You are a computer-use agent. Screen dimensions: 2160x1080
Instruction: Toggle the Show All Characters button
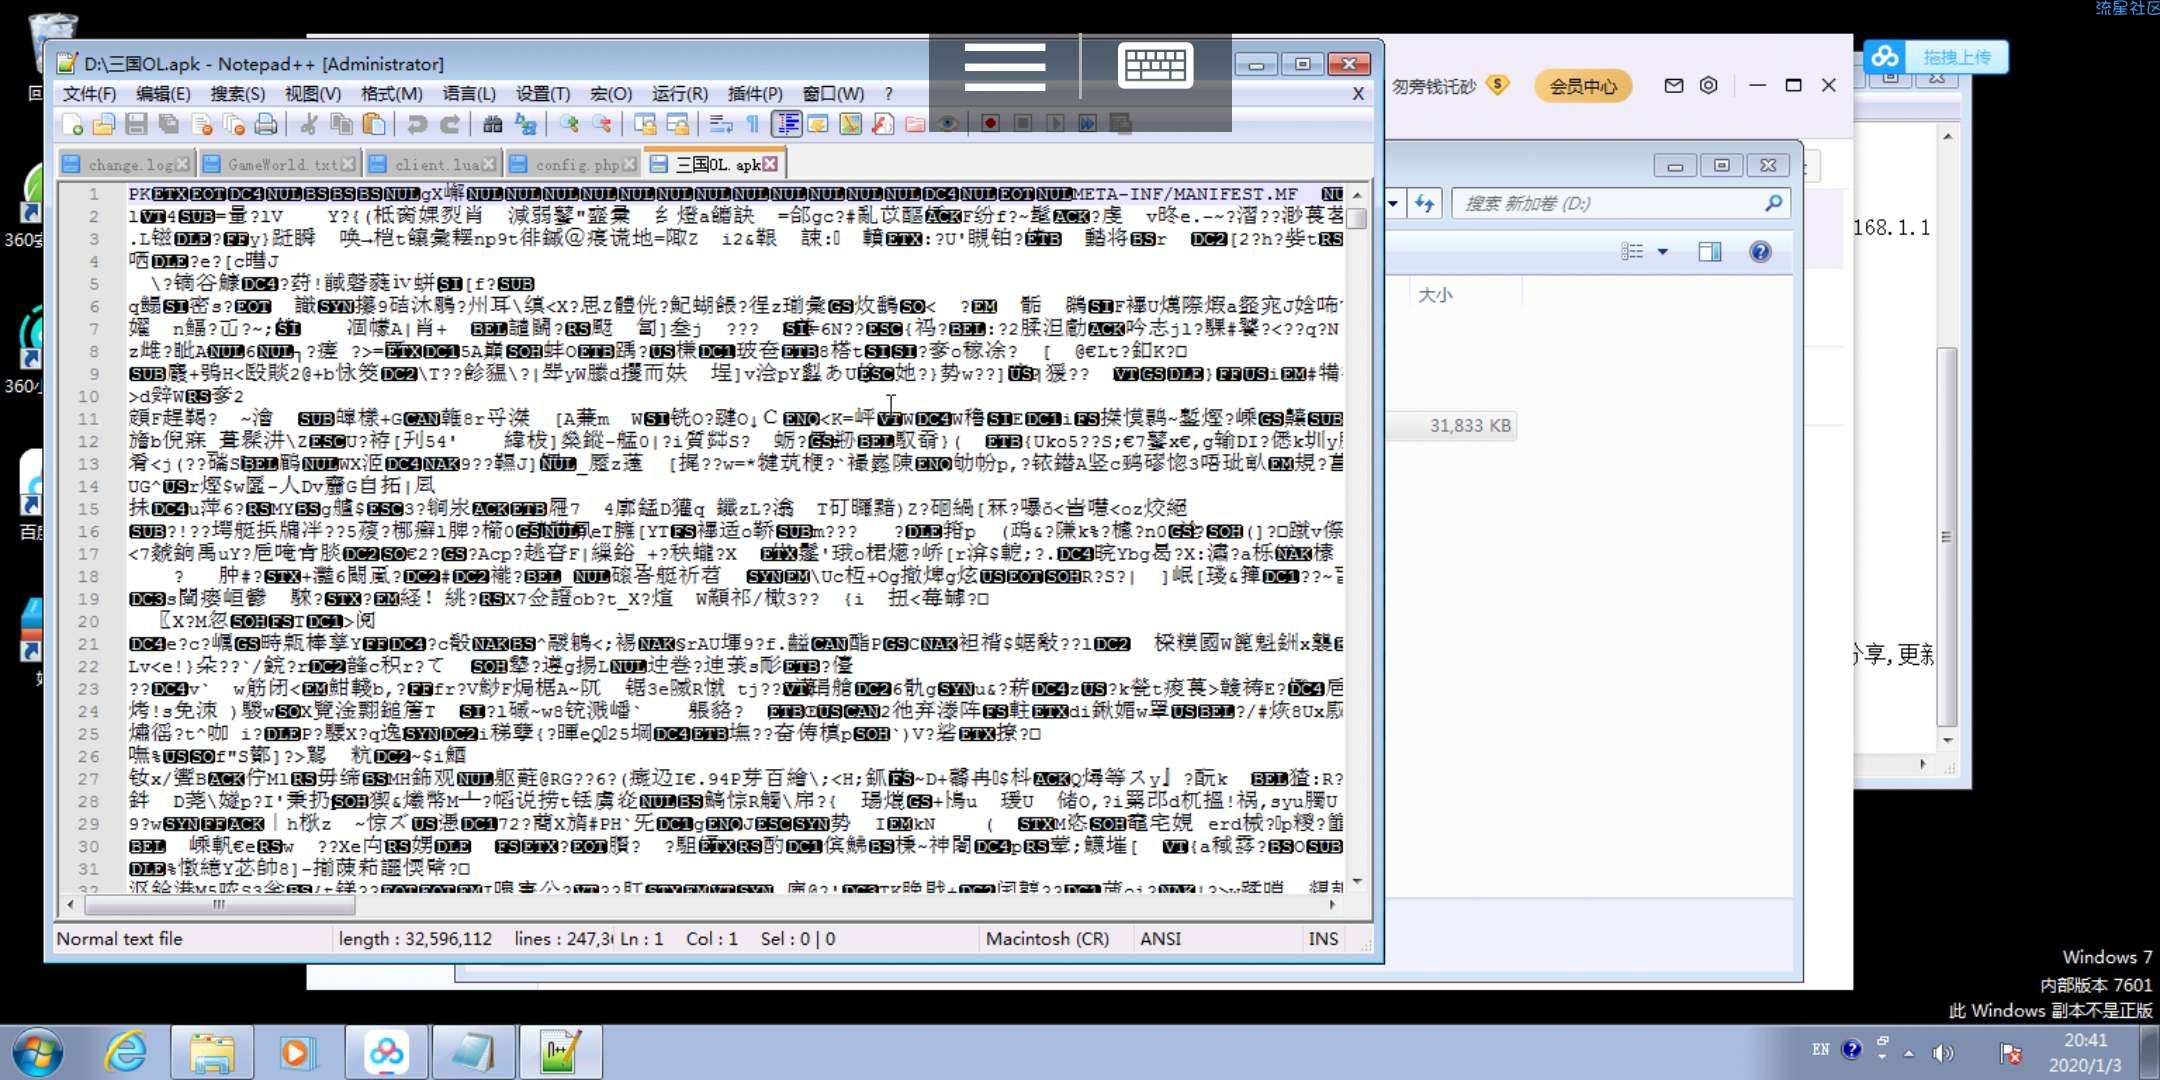pos(752,124)
